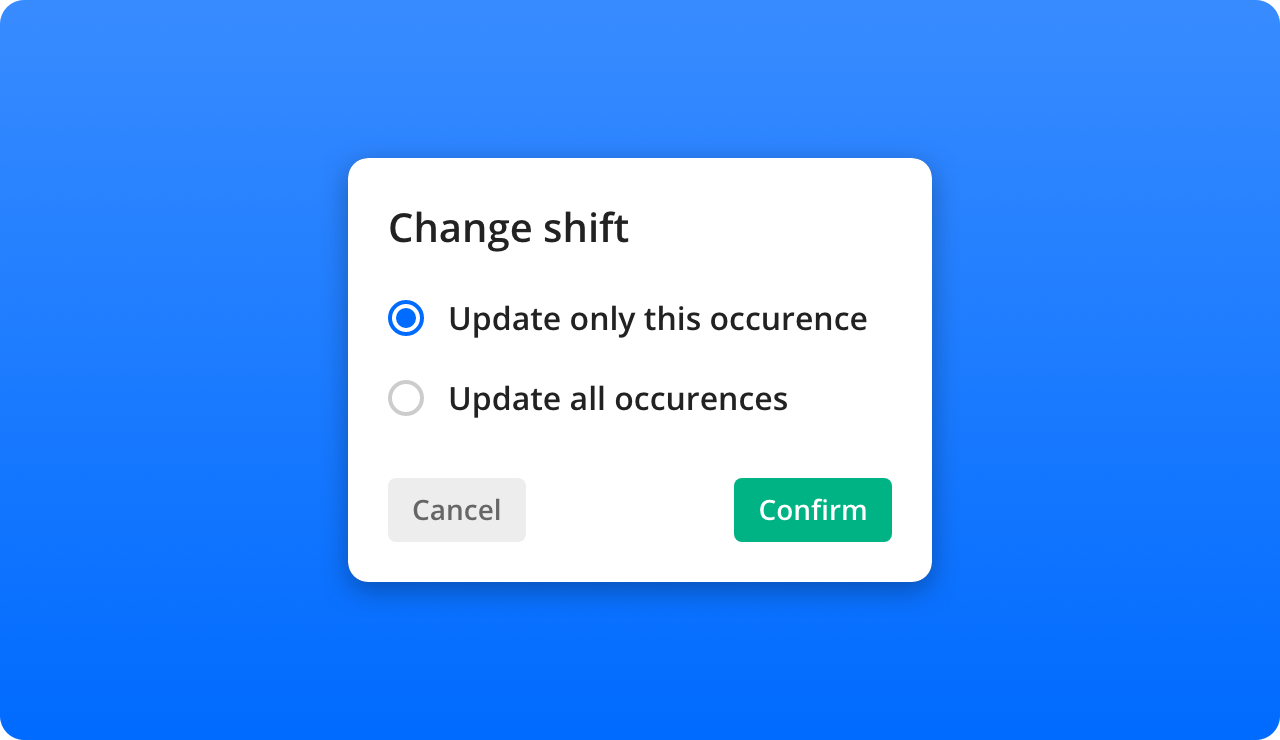Viewport: 1280px width, 740px height.
Task: Dismiss the Change shift dialog via Cancel
Action: 457,510
